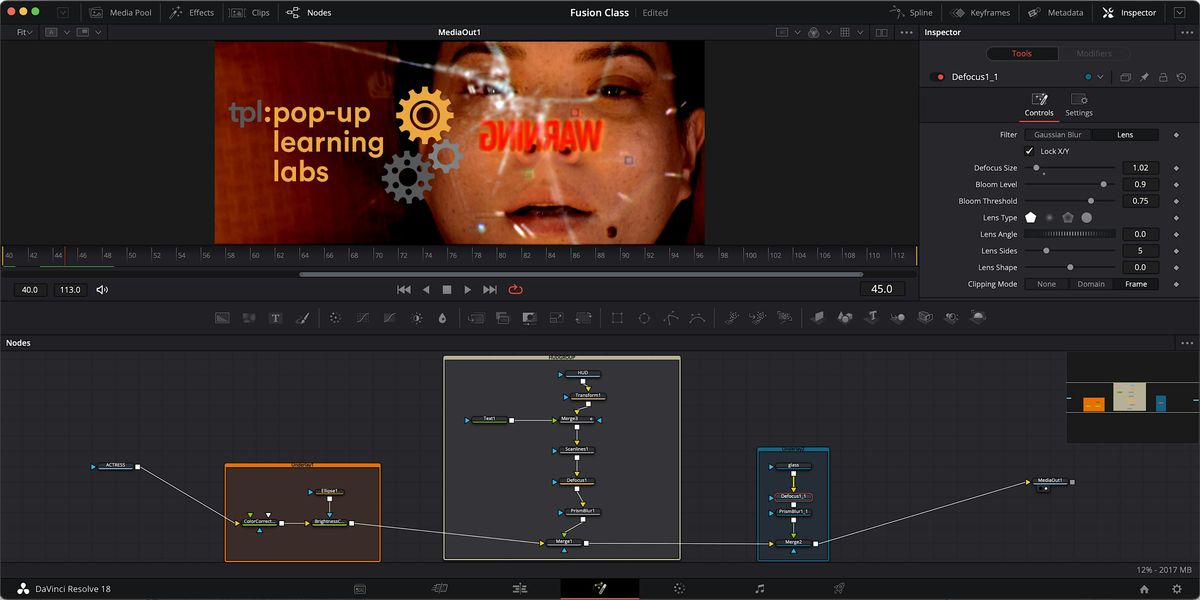The height and width of the screenshot is (600, 1200).
Task: Click the Stop playback button
Action: pos(447,289)
